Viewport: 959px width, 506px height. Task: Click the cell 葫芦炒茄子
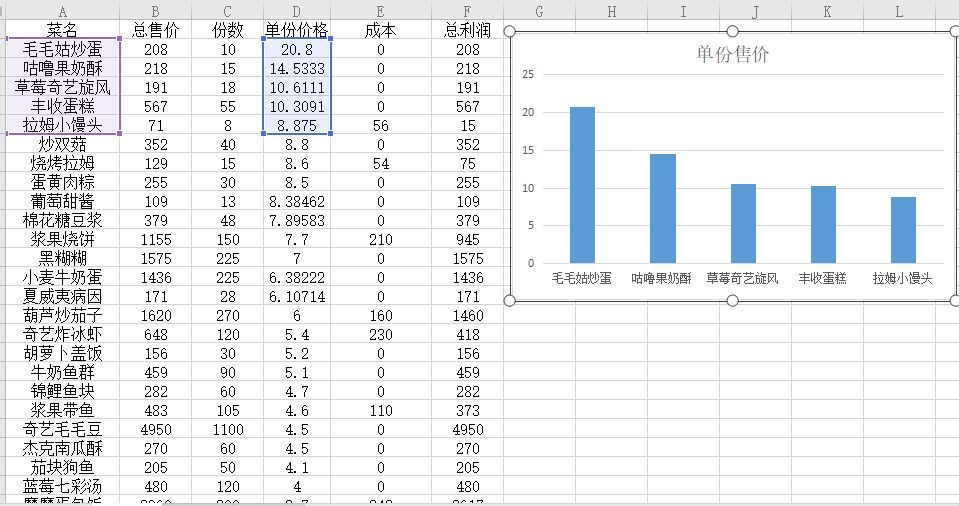click(62, 315)
